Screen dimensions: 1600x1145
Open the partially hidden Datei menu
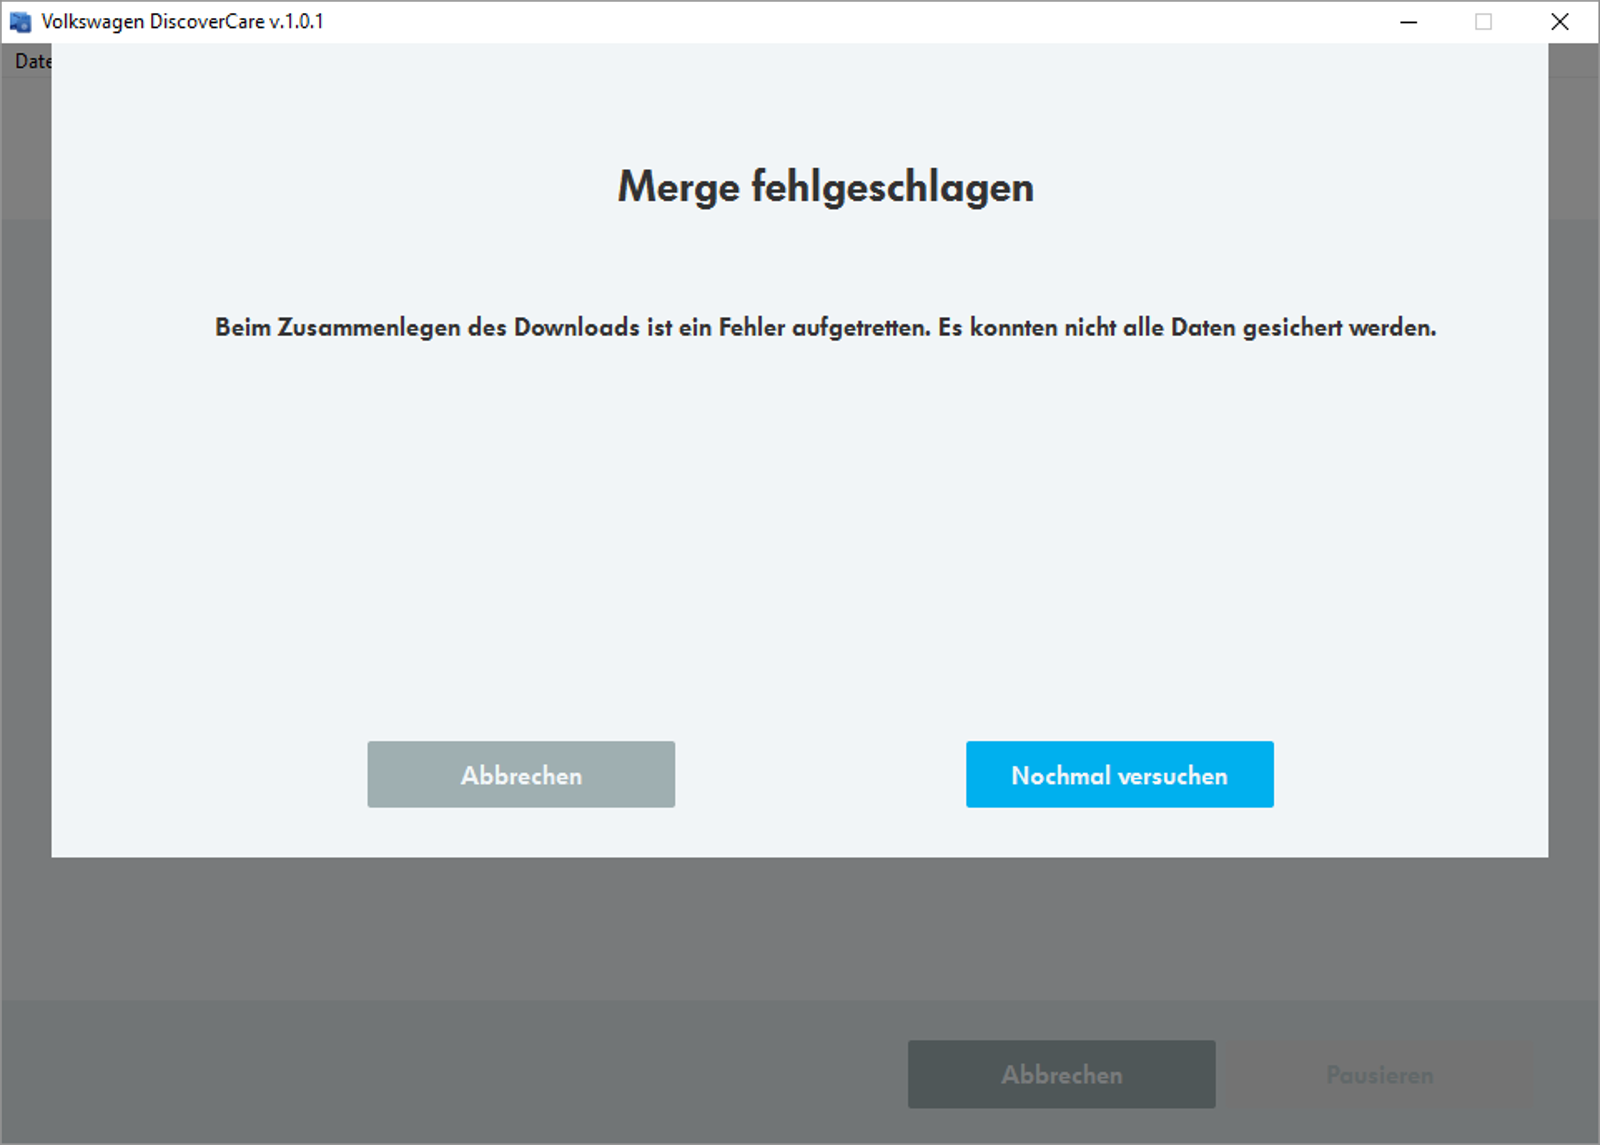[32, 62]
